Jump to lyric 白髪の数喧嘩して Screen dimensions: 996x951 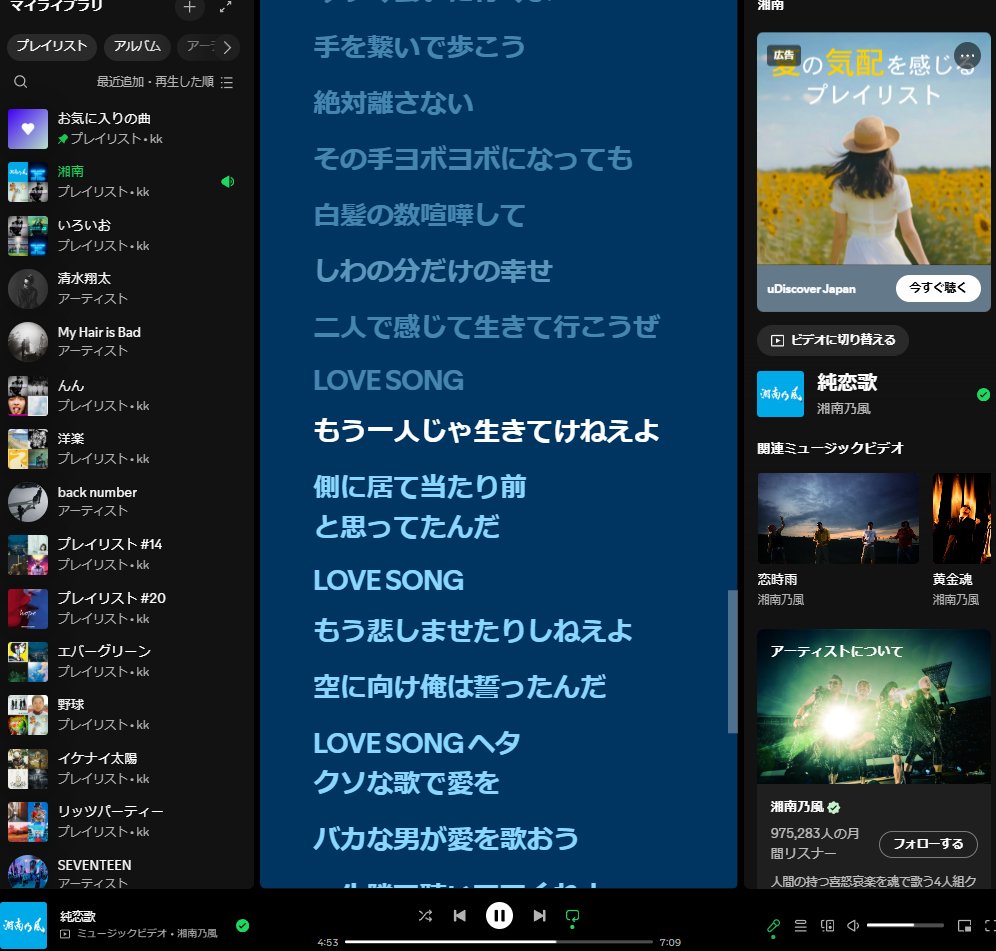click(x=419, y=215)
